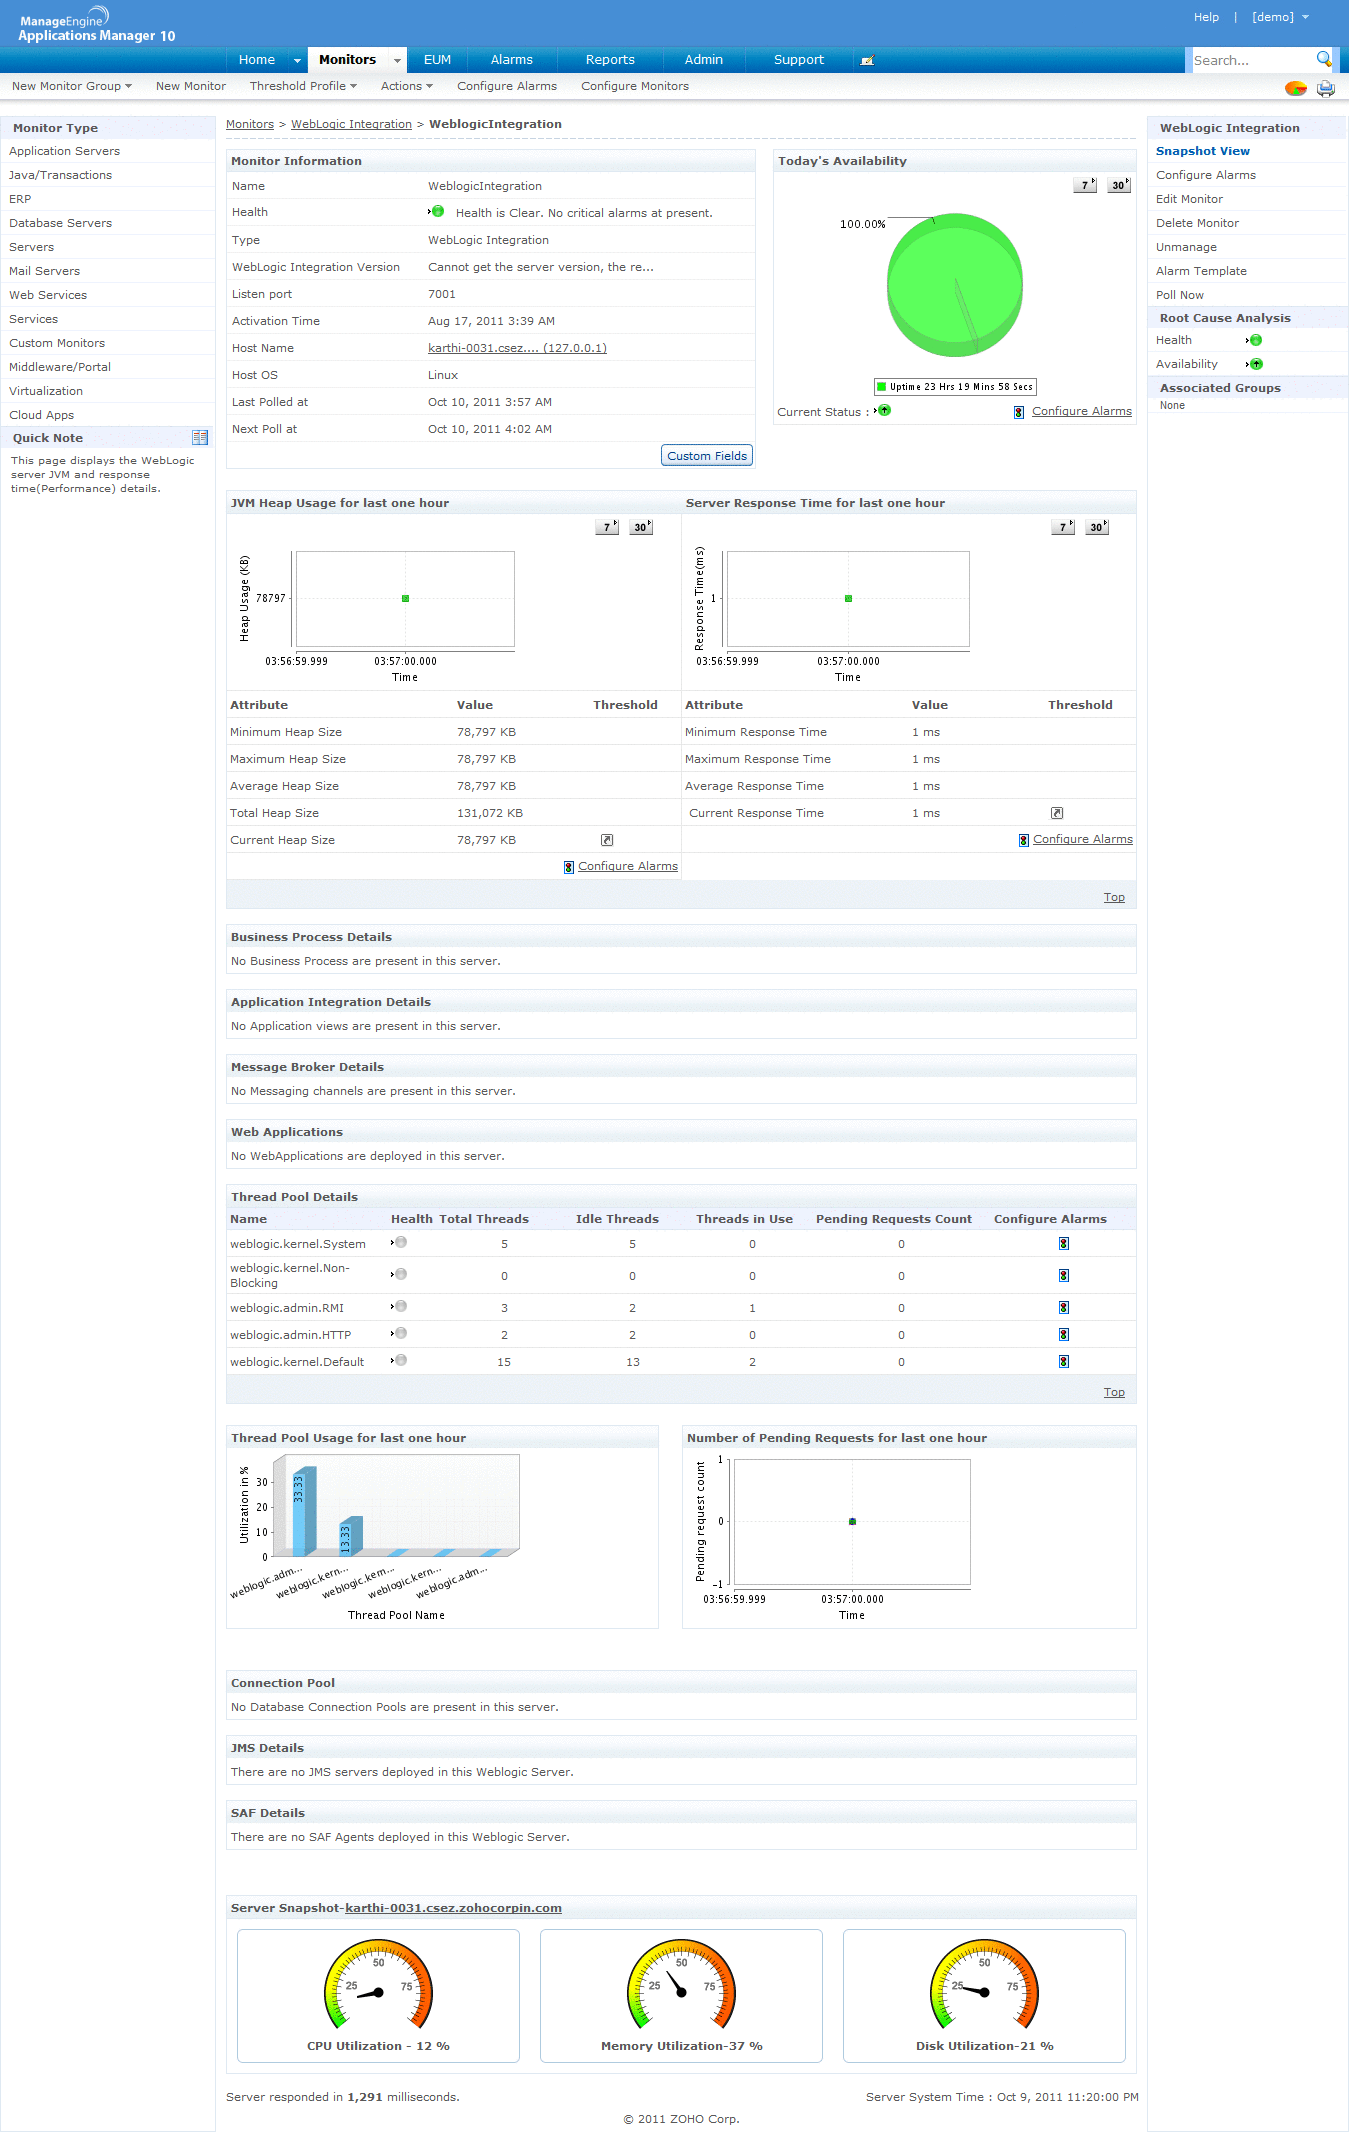Expand the New Monitor Group dropdown
Screen dimensions: 1349x2132
pyautogui.click(x=71, y=86)
